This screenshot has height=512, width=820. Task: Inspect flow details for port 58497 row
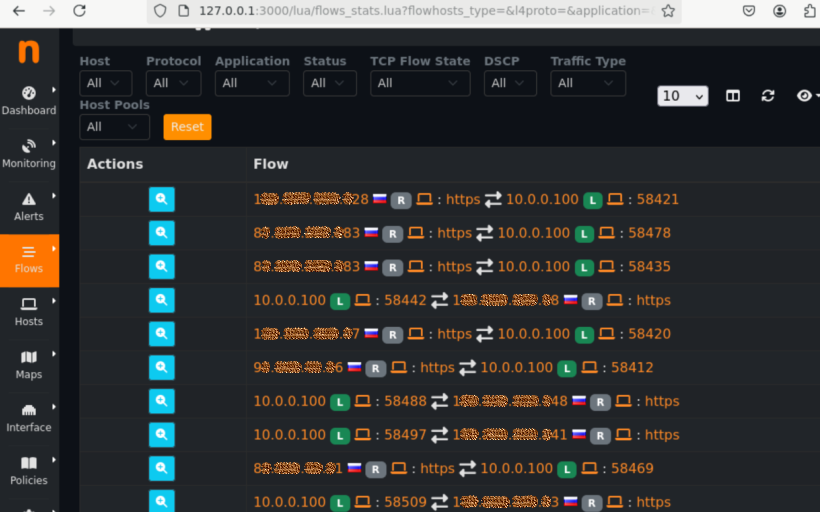coord(162,435)
